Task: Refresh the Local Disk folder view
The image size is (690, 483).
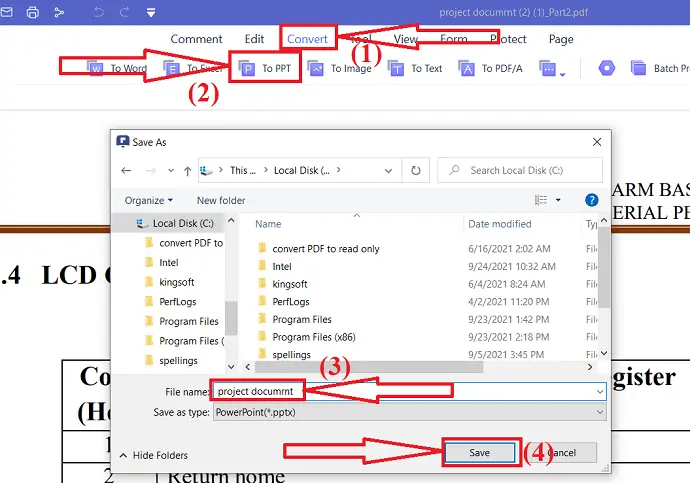Action: click(x=415, y=170)
